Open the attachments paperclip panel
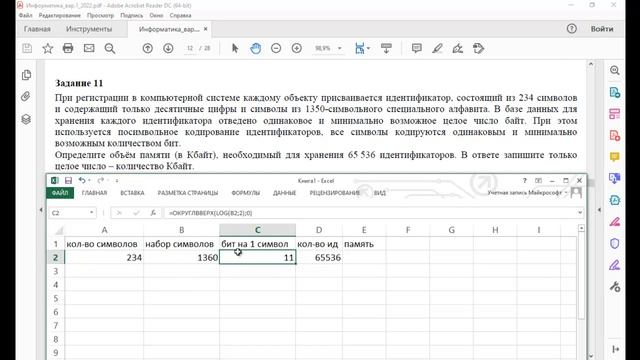 [26, 97]
